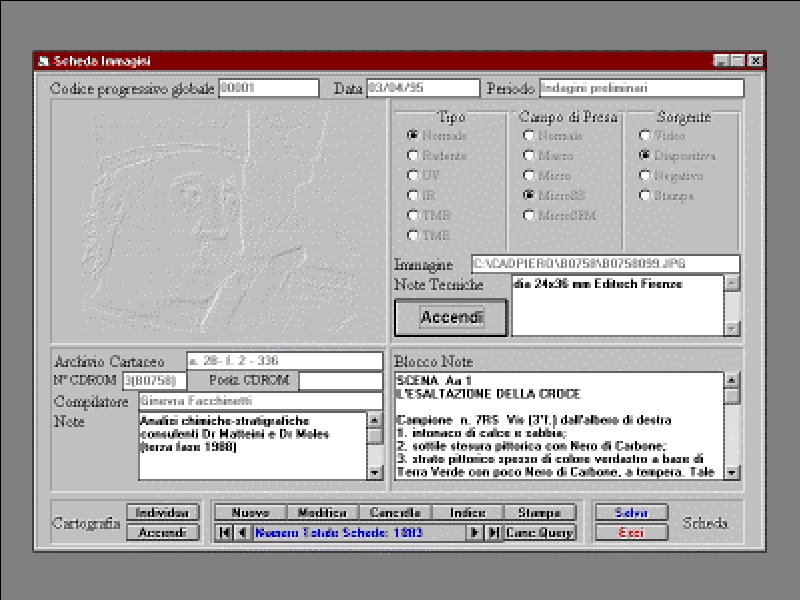The height and width of the screenshot is (600, 800).
Task: Click the Blocco Note scroll down arrow
Action: click(x=732, y=472)
